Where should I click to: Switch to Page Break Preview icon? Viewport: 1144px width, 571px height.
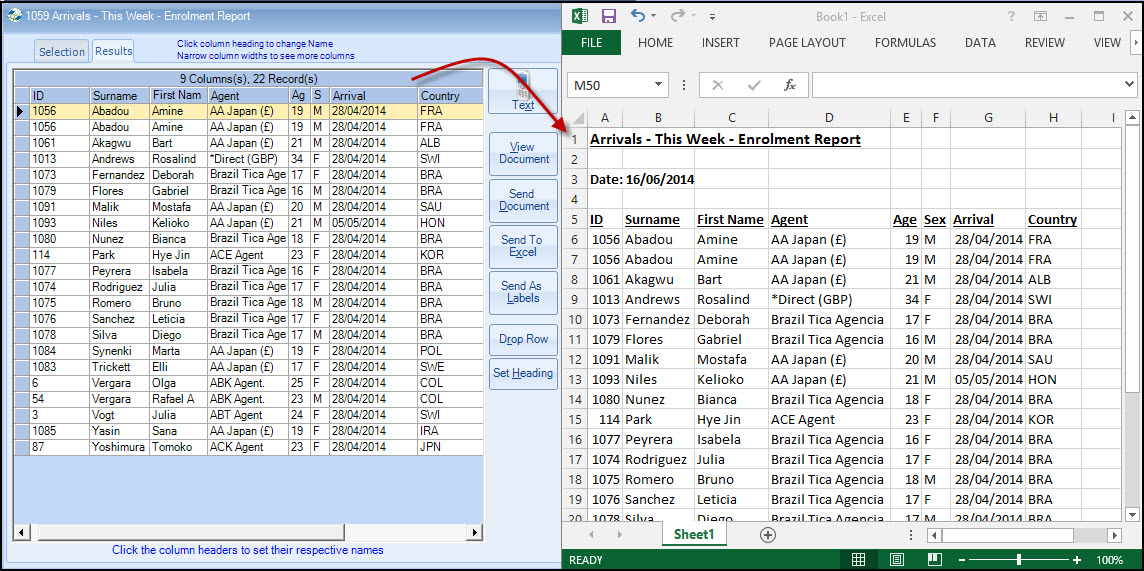tap(935, 560)
